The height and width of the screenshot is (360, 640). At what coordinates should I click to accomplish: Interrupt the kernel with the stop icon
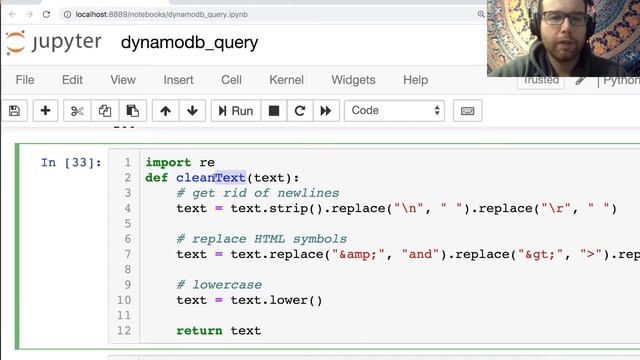pos(274,111)
